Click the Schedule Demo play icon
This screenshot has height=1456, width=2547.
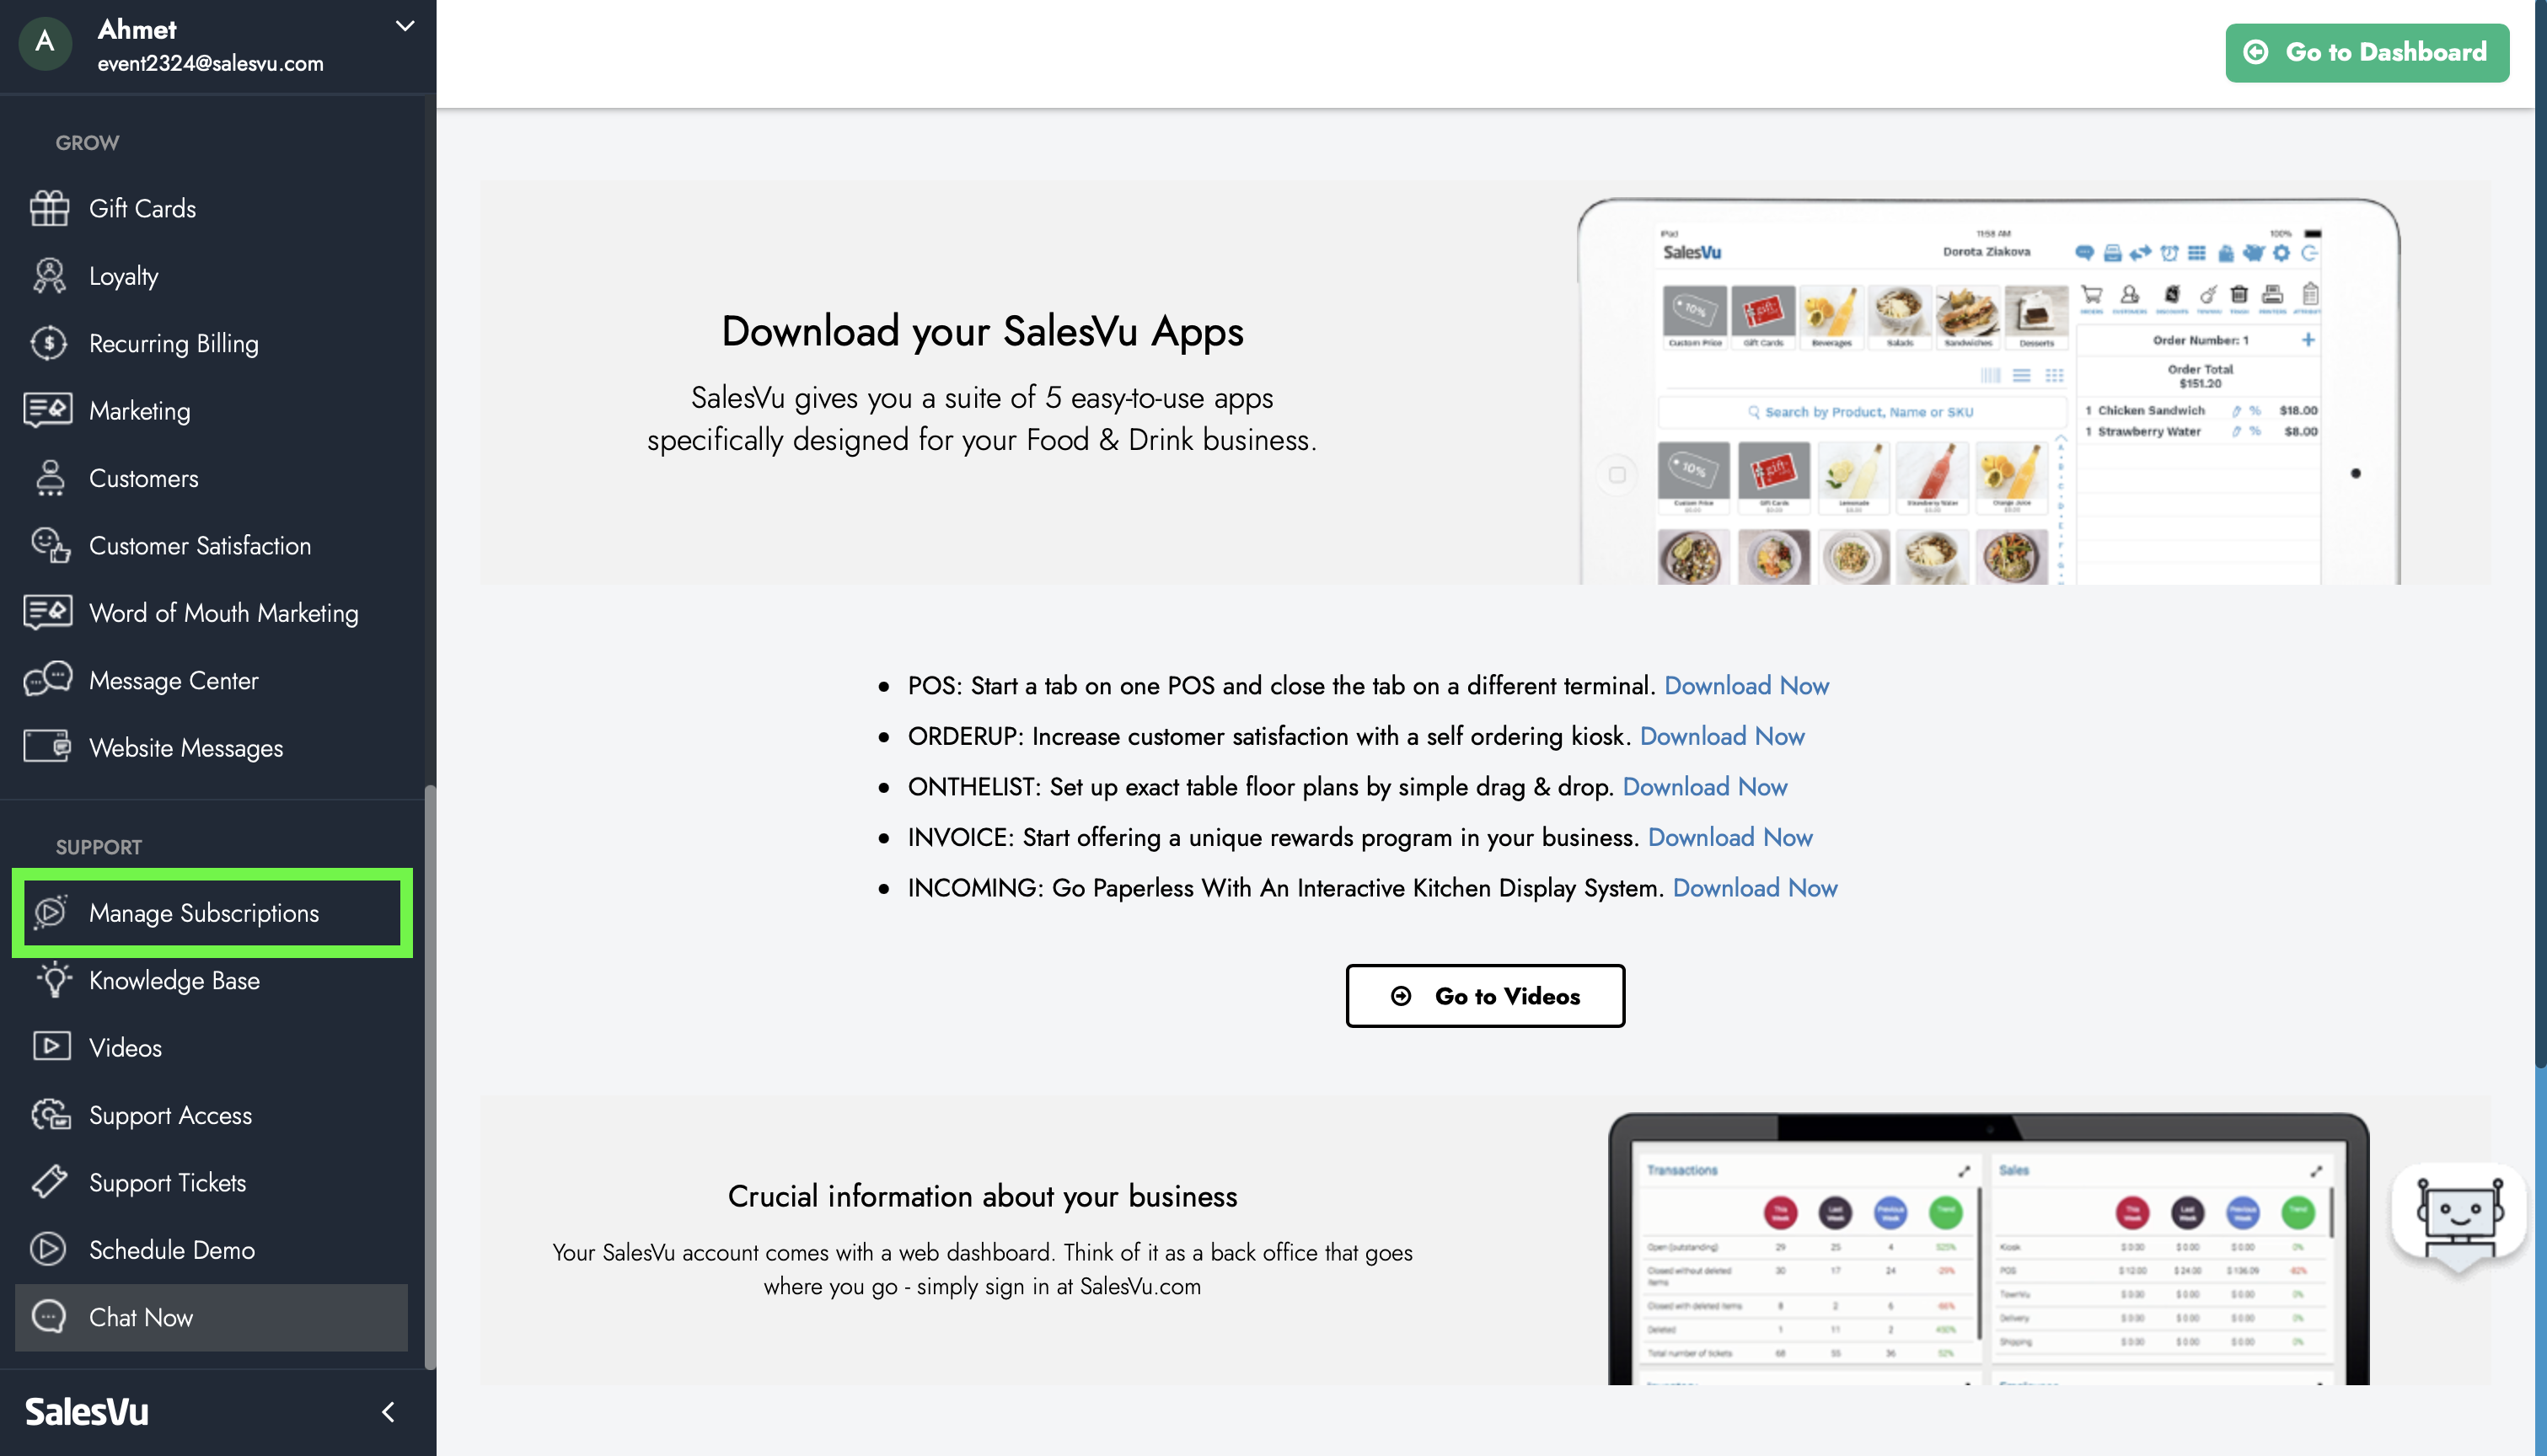pos(48,1249)
